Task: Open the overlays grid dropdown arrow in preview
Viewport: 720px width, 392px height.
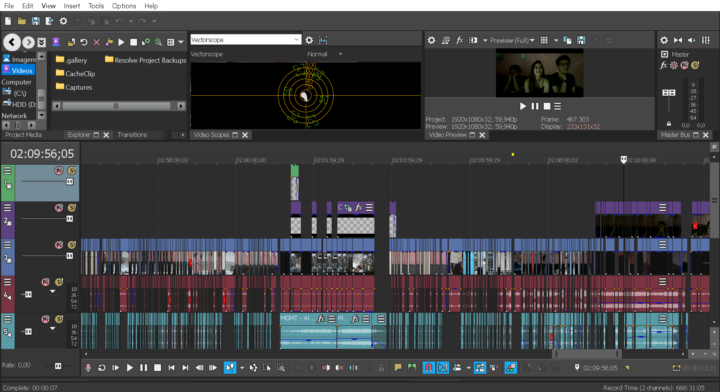Action: pos(556,40)
